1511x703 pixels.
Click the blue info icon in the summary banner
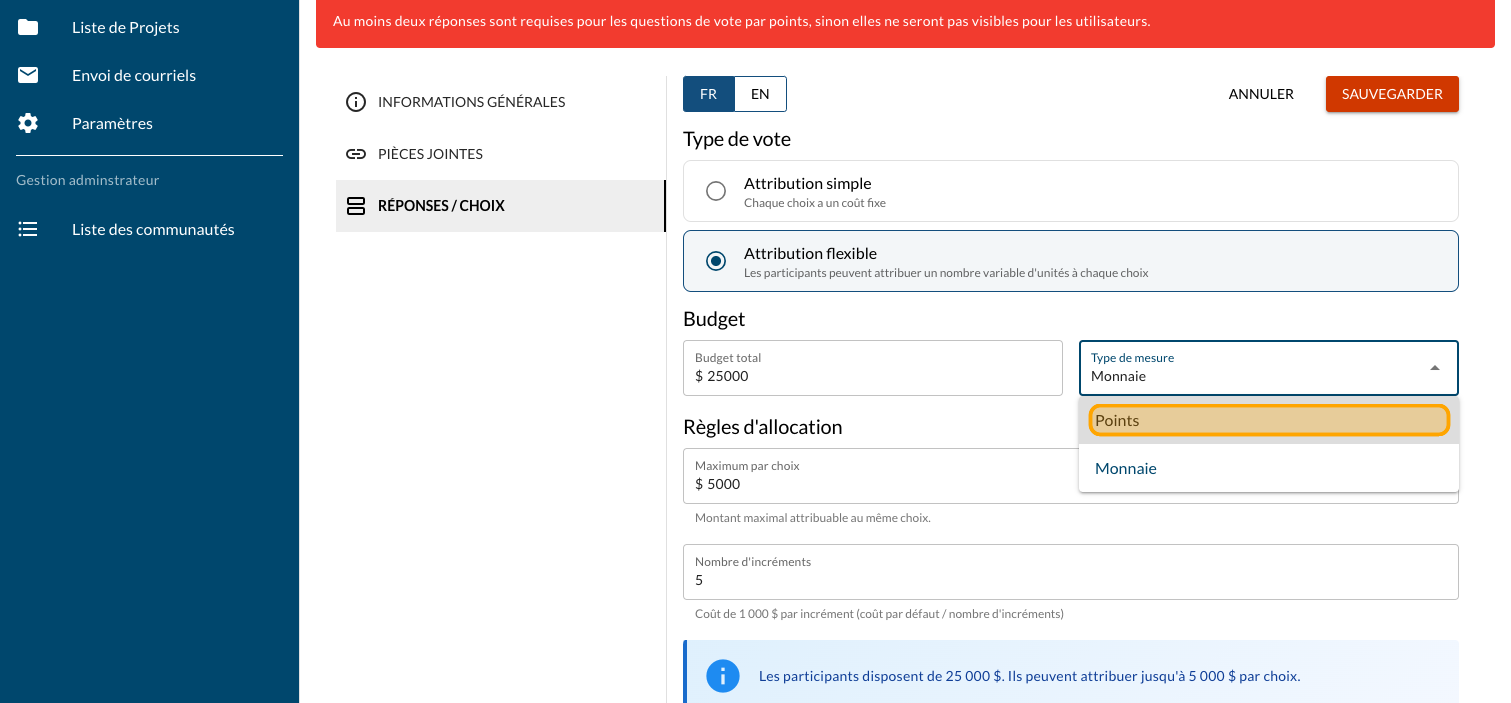722,676
